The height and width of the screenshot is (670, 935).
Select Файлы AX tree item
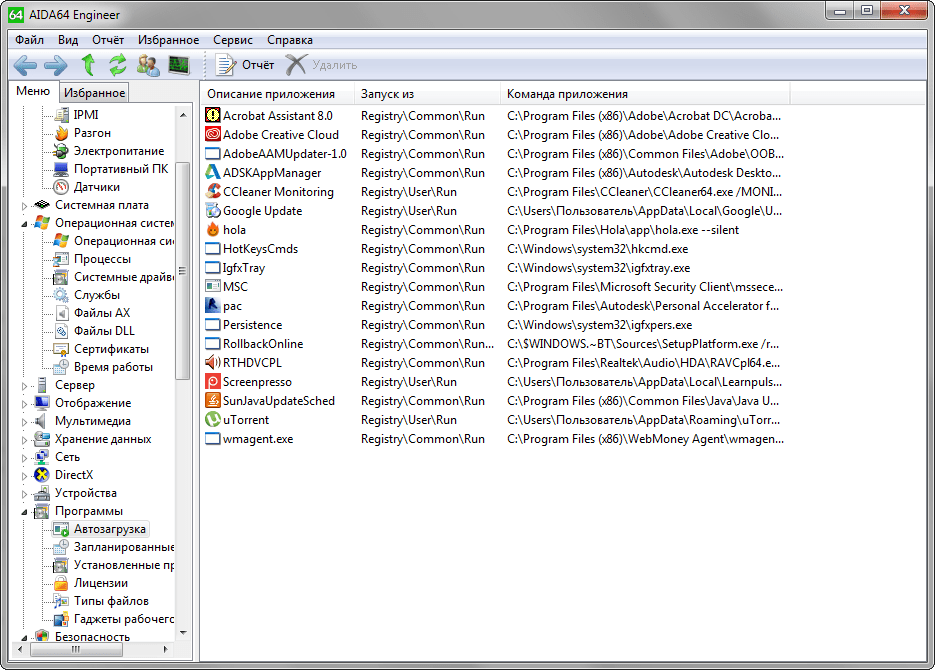pyautogui.click(x=102, y=313)
